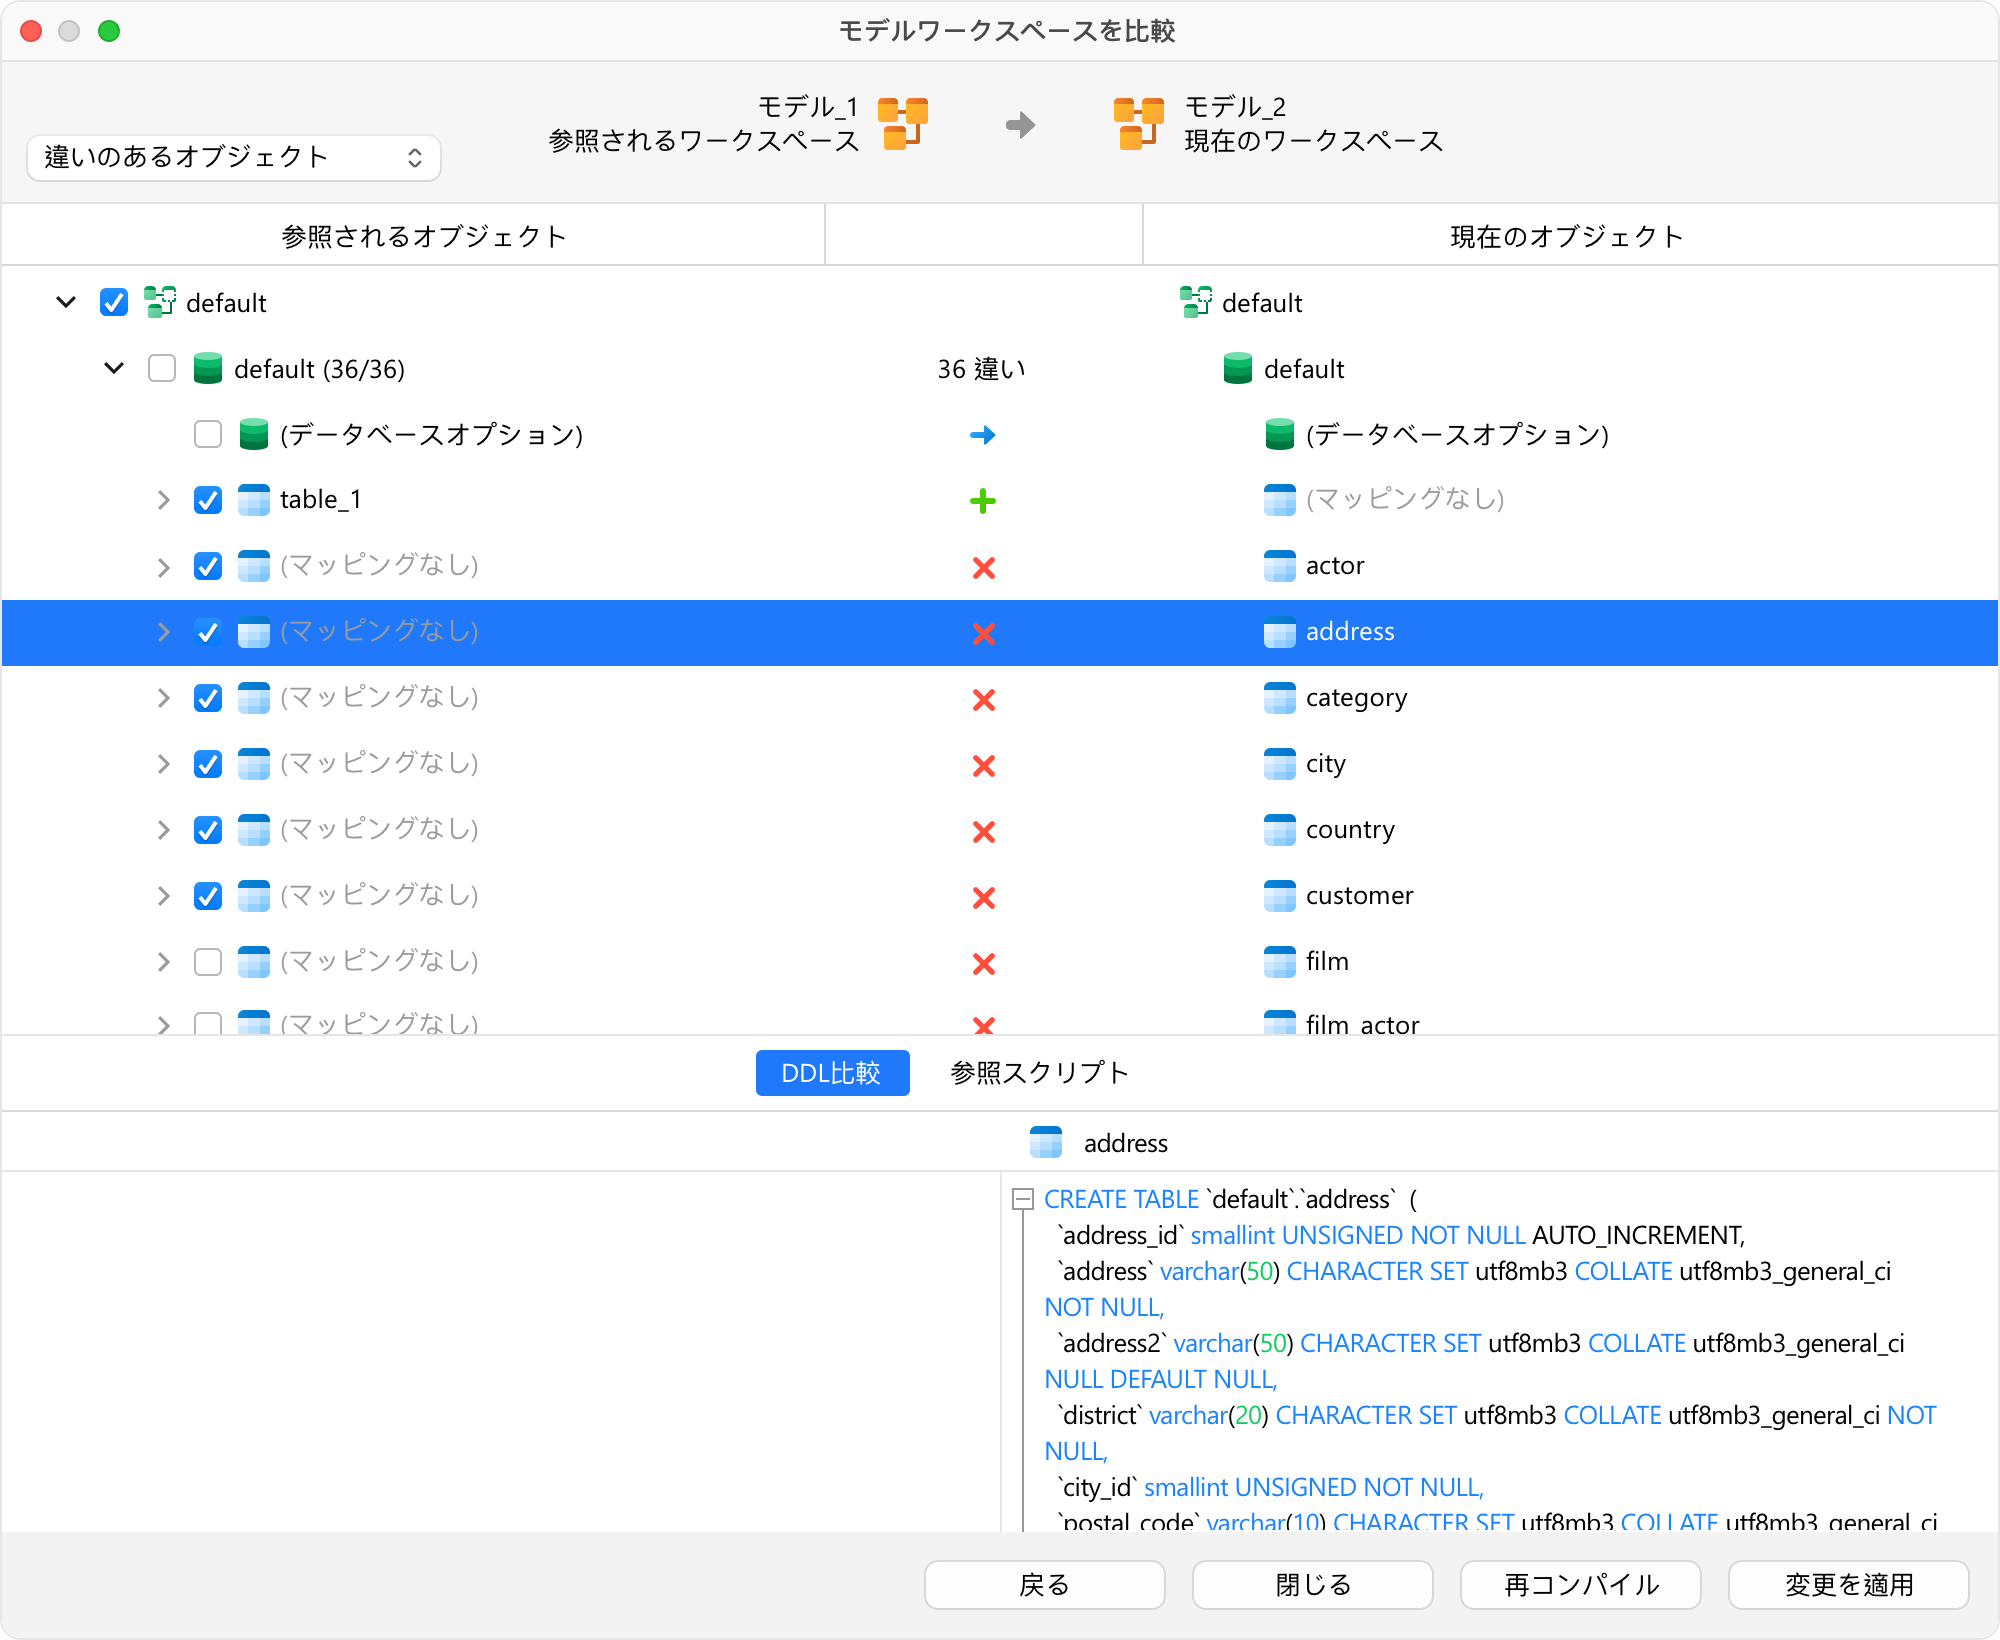Click the arrow between the two workspaces
The height and width of the screenshot is (1640, 2000).
pyautogui.click(x=1020, y=125)
